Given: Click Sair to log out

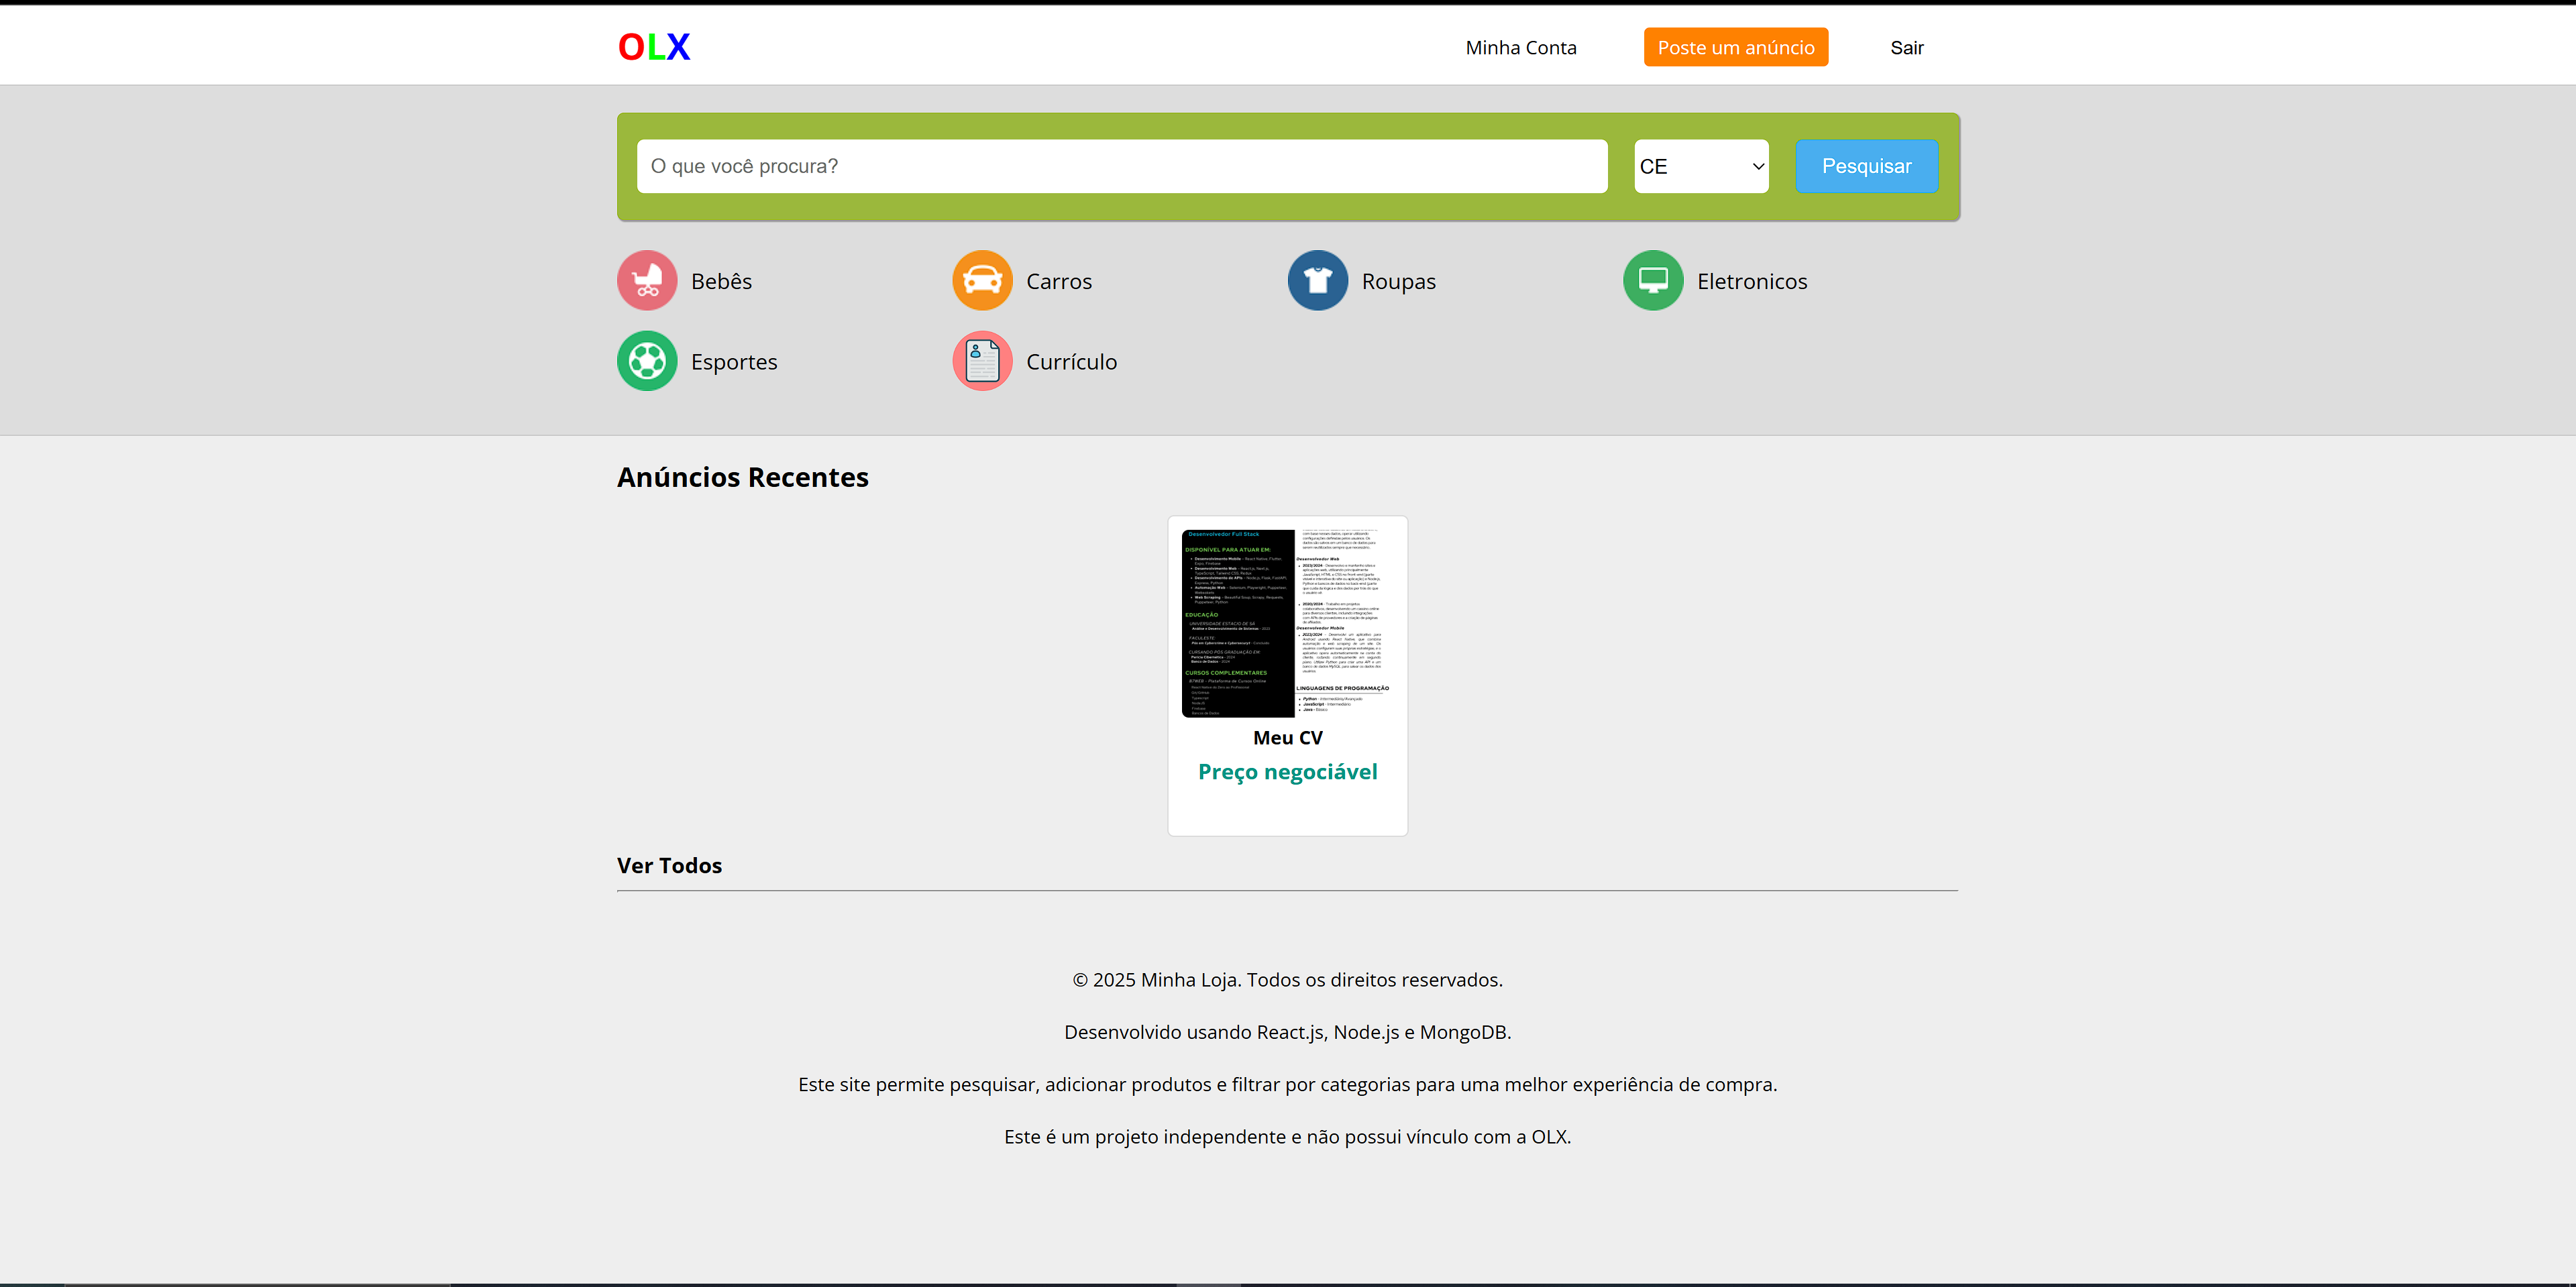Looking at the screenshot, I should click(x=1906, y=48).
